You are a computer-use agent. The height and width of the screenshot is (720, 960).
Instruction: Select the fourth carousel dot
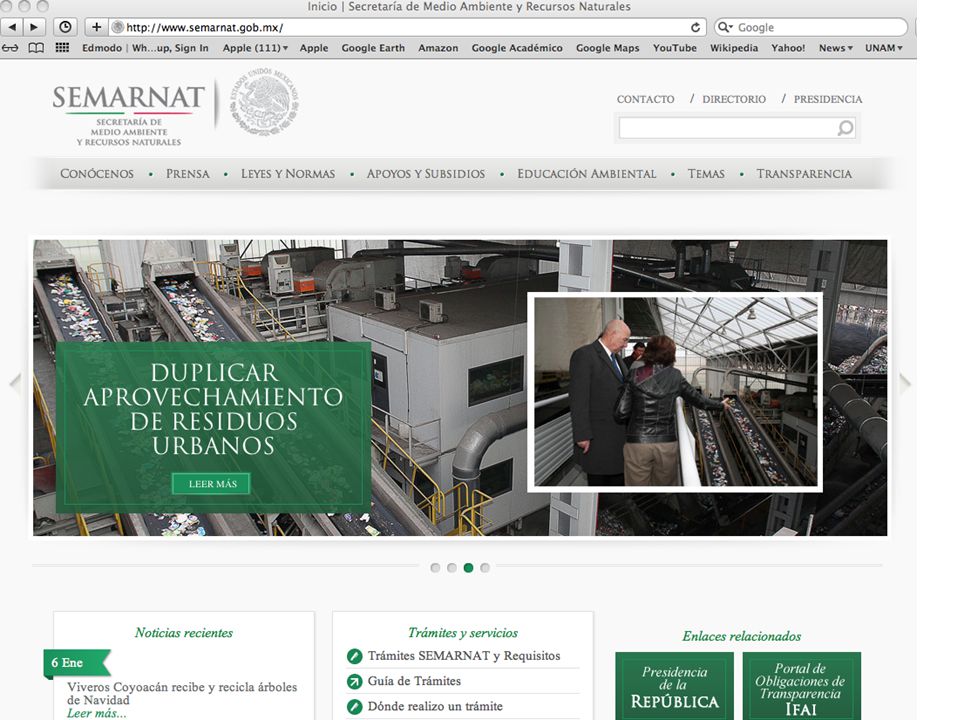[x=485, y=568]
